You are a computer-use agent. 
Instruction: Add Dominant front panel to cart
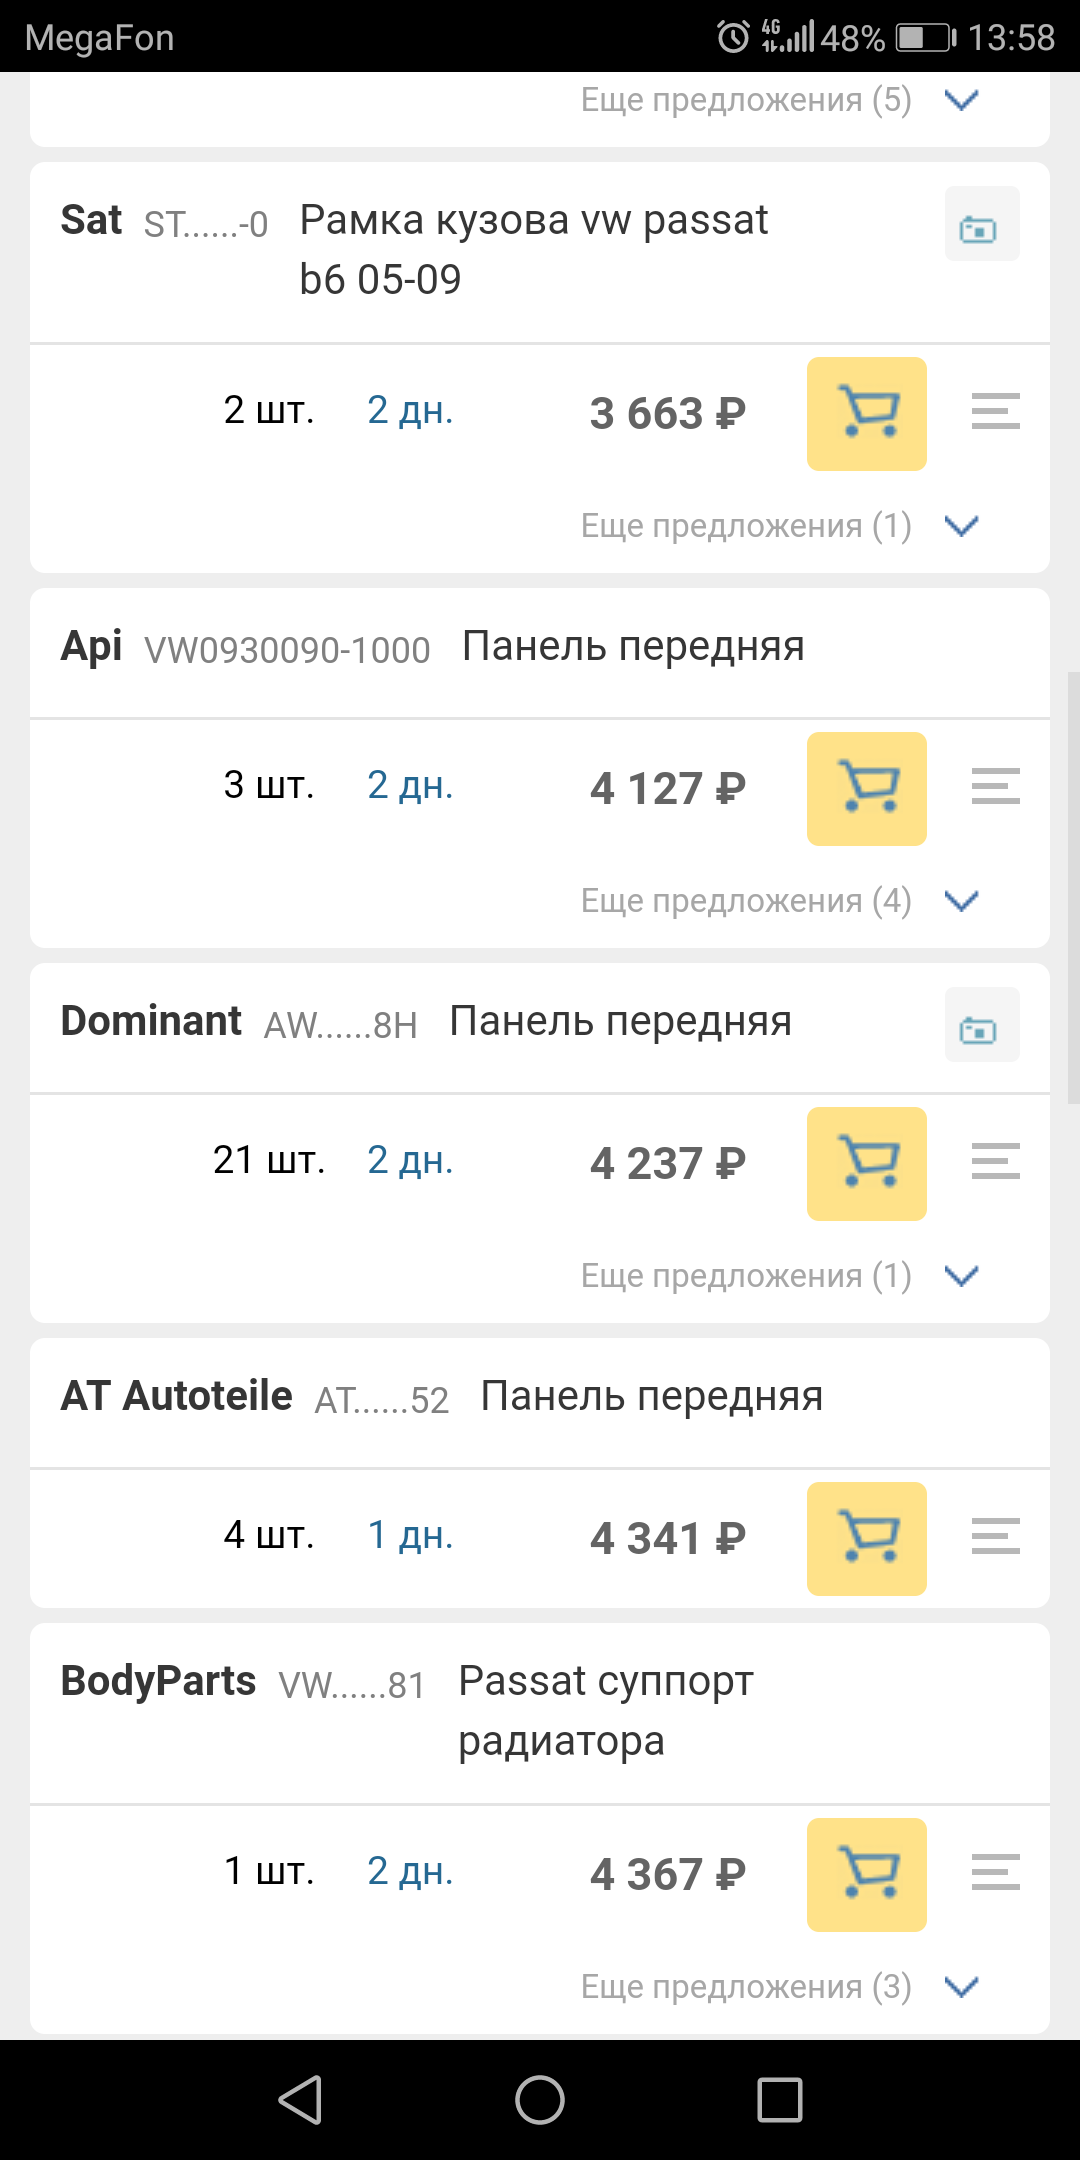point(866,1163)
